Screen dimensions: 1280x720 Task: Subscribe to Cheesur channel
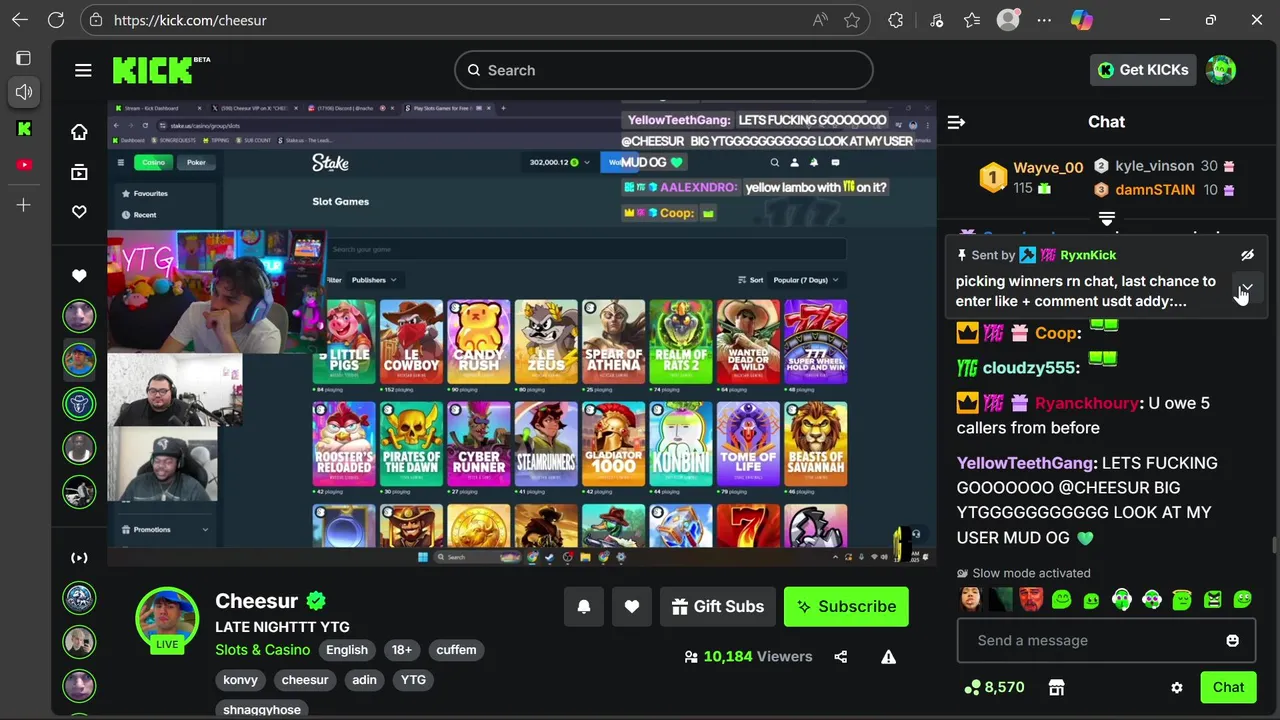tap(846, 606)
